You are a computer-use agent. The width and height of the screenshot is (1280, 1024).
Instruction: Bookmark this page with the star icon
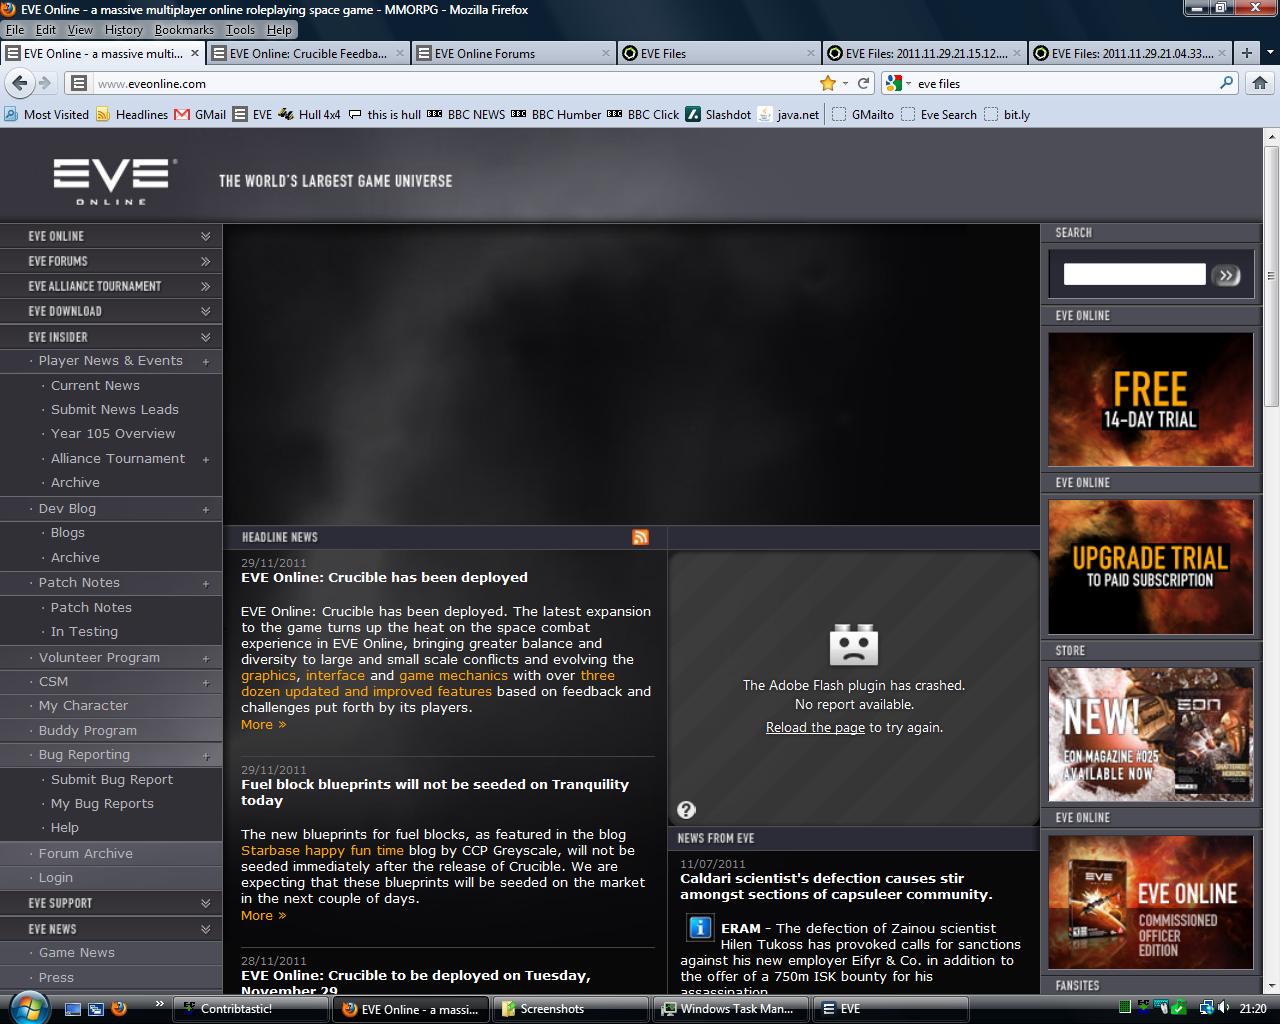(x=828, y=83)
